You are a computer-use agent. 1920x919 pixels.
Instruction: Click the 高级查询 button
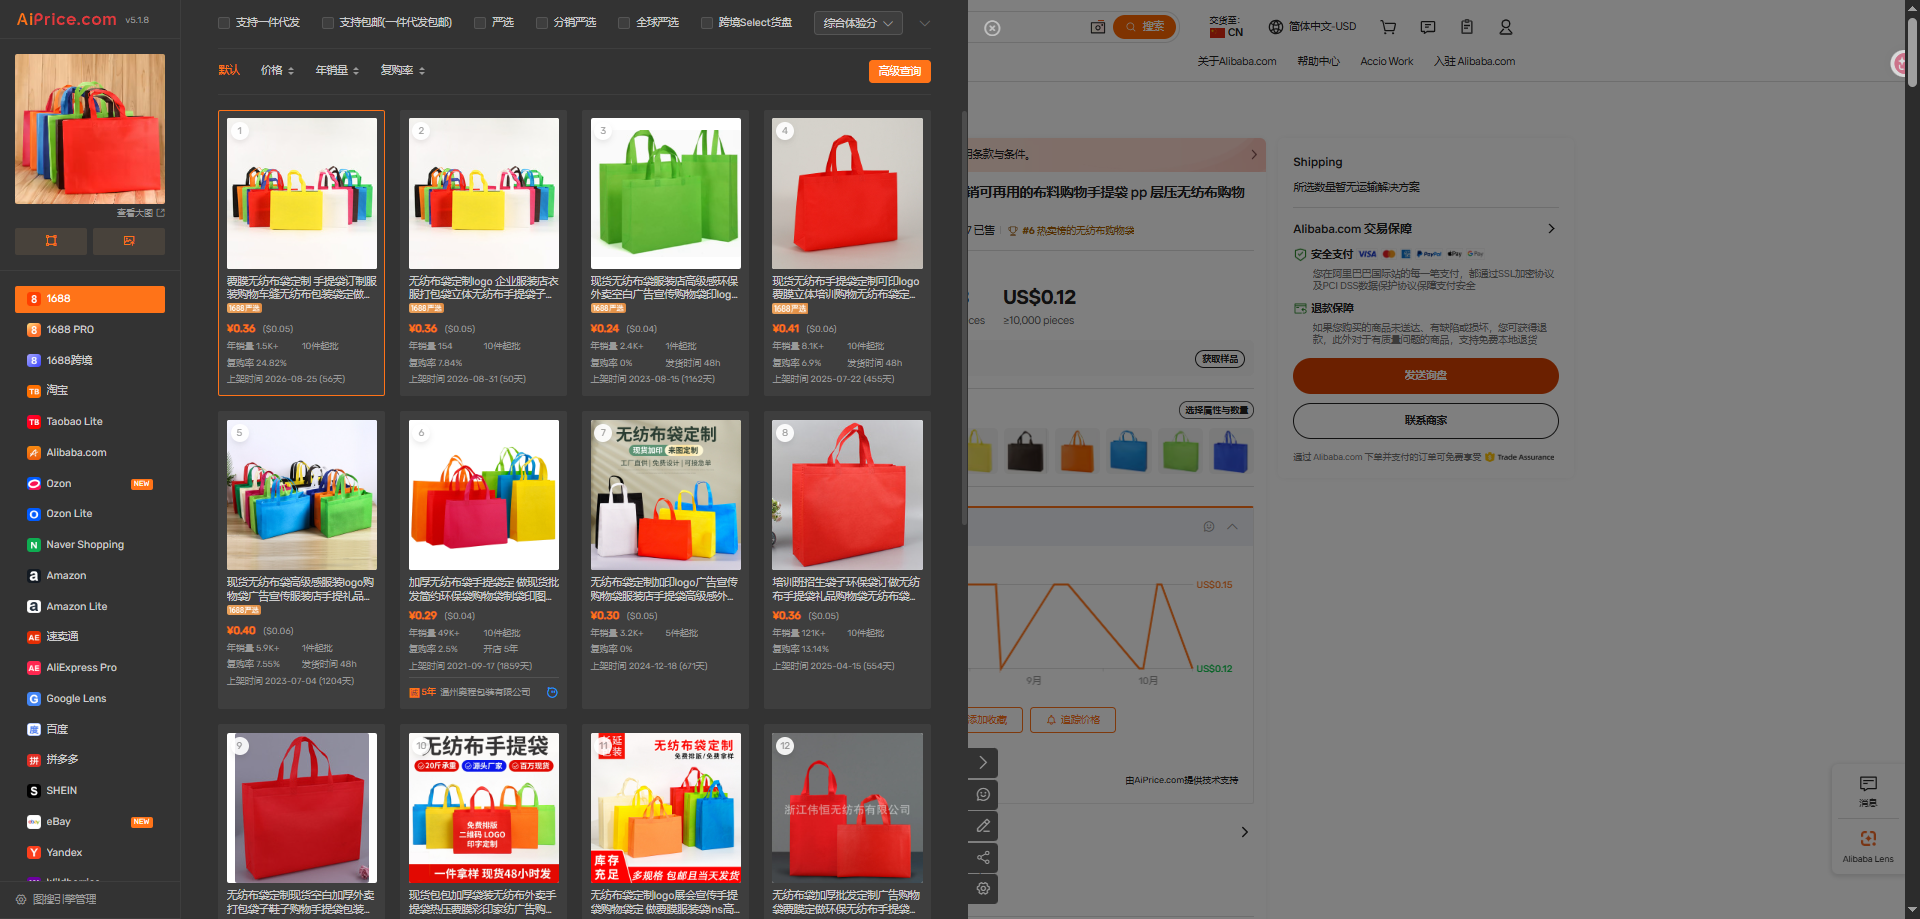tap(900, 71)
